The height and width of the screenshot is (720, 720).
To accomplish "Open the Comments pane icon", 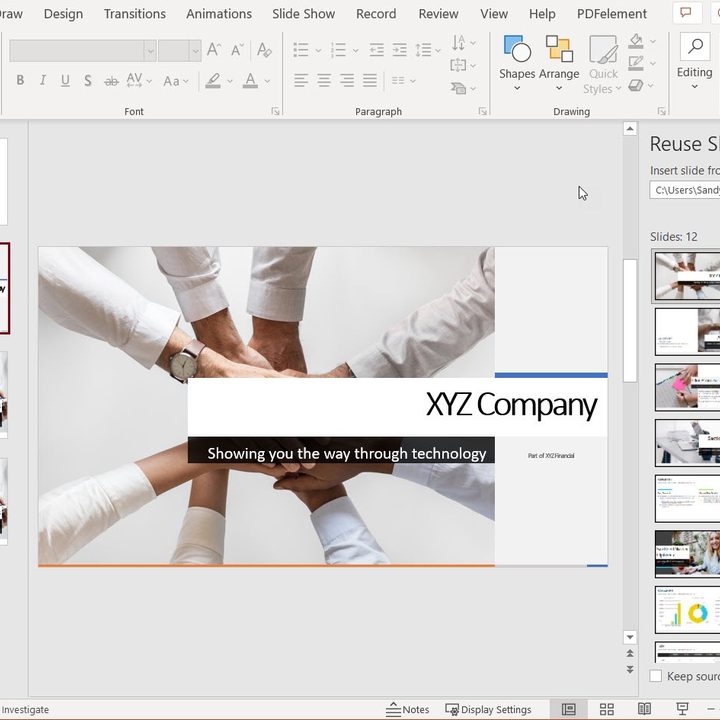I will pos(686,13).
